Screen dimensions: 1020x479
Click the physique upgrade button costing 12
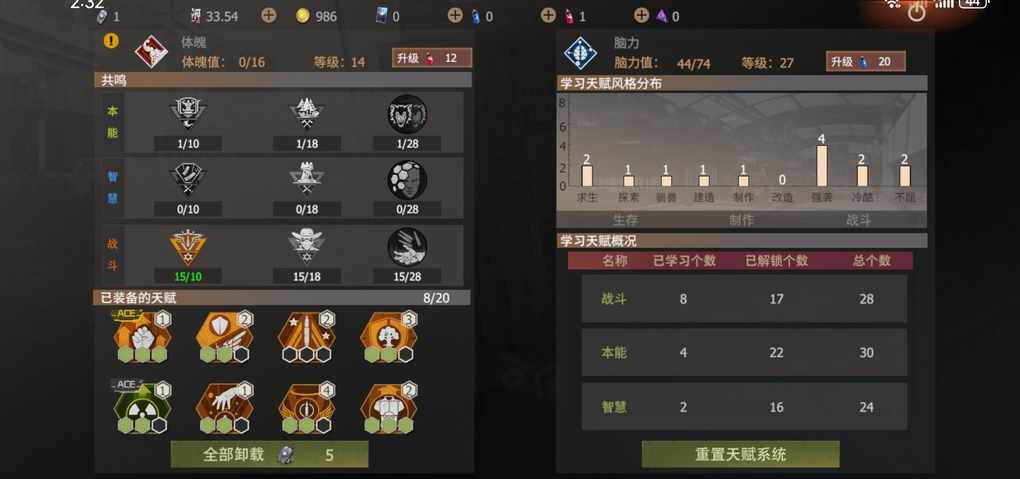coord(432,58)
